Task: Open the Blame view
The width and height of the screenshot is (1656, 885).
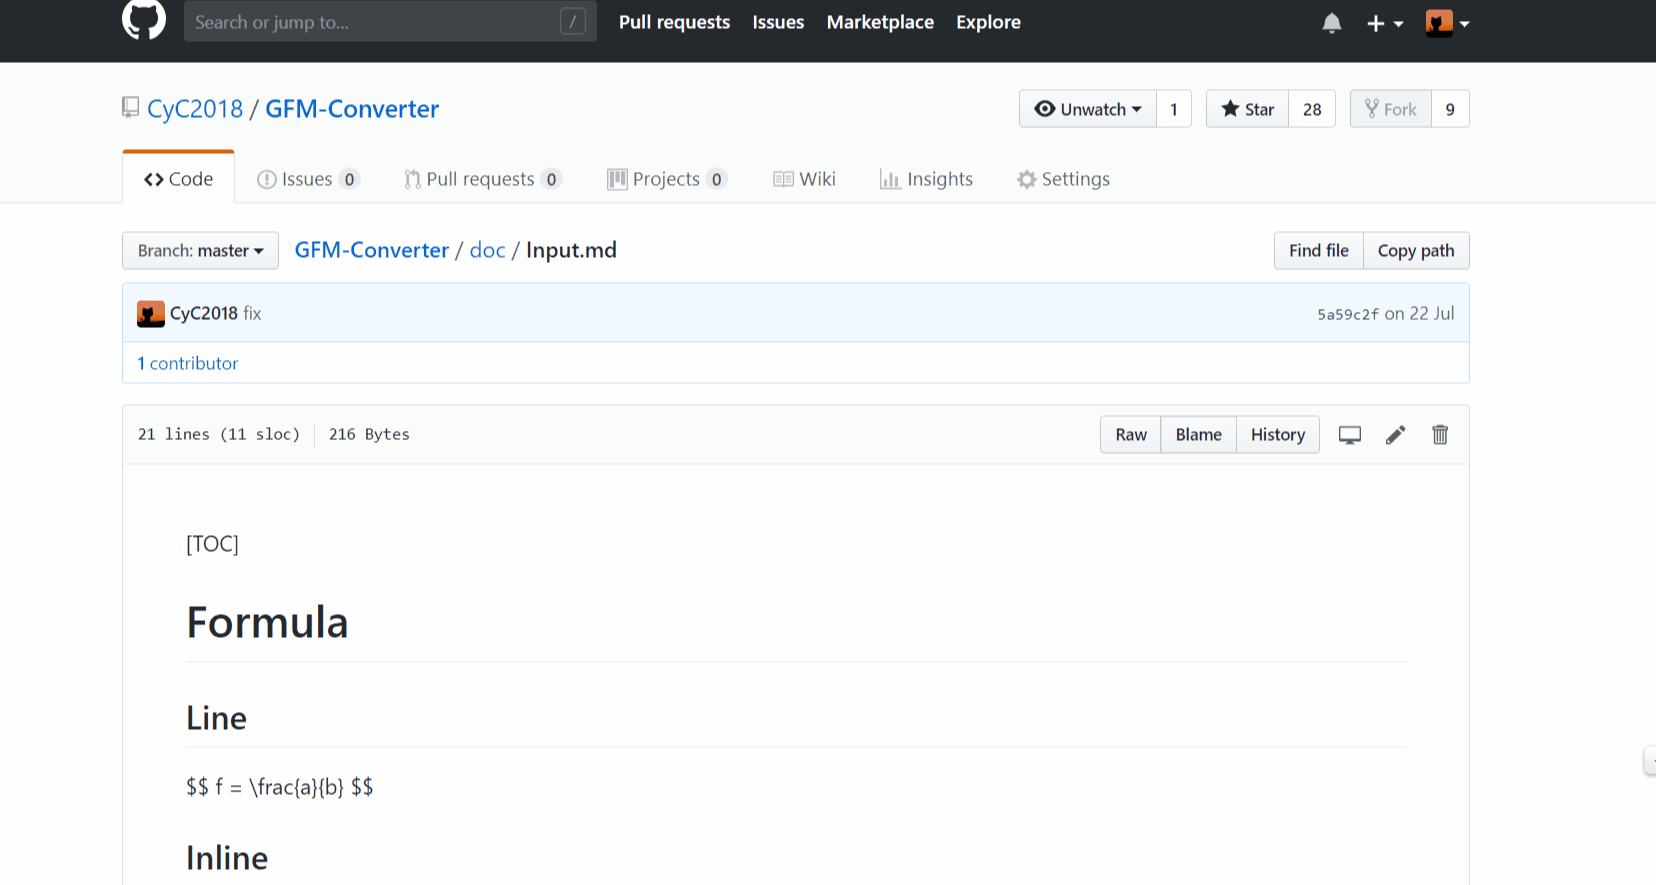Action: pyautogui.click(x=1198, y=435)
